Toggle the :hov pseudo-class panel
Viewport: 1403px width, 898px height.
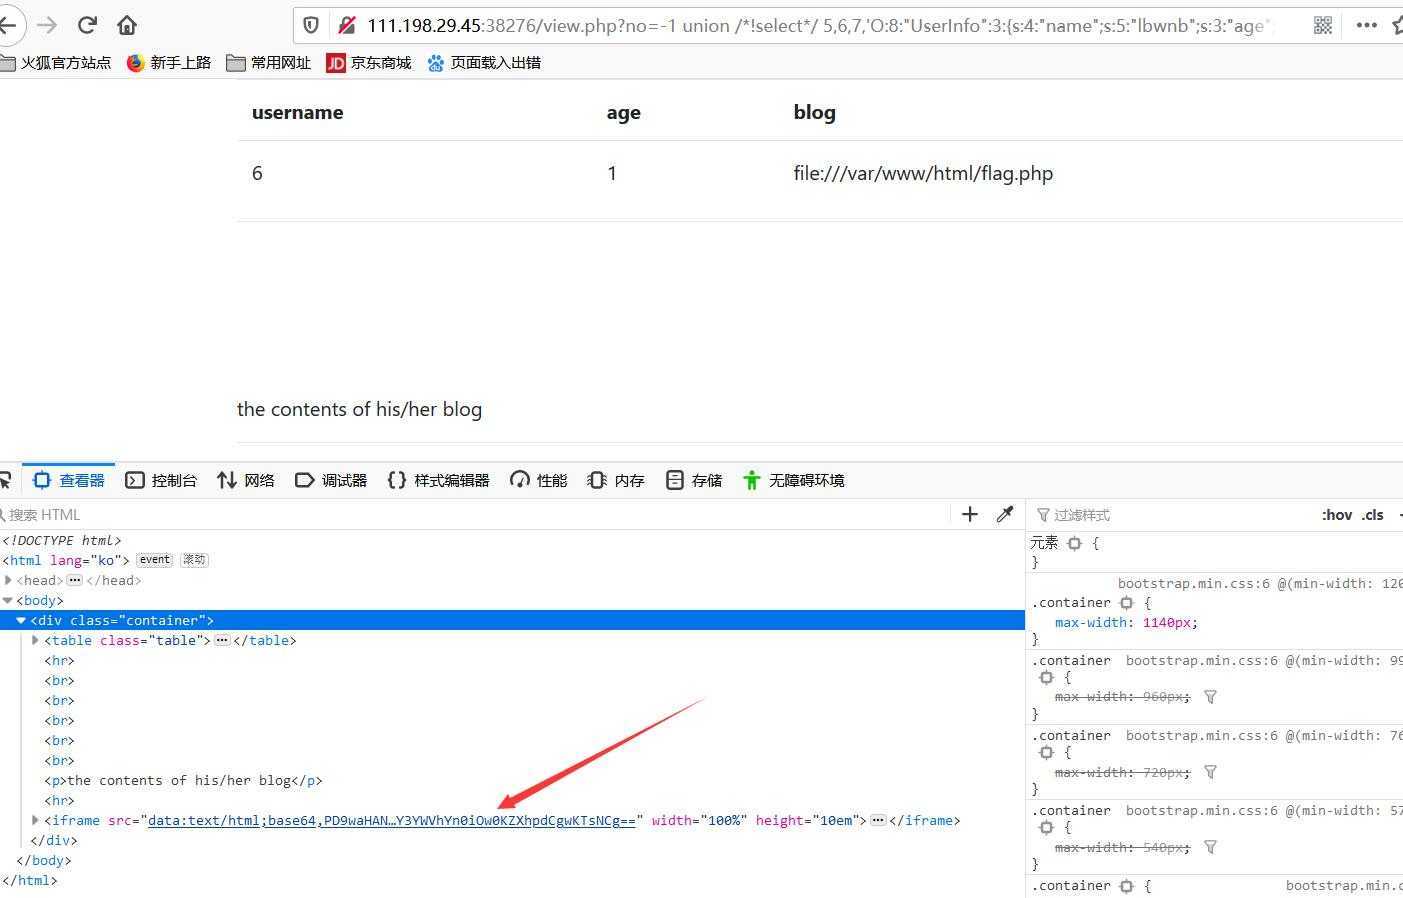point(1337,515)
